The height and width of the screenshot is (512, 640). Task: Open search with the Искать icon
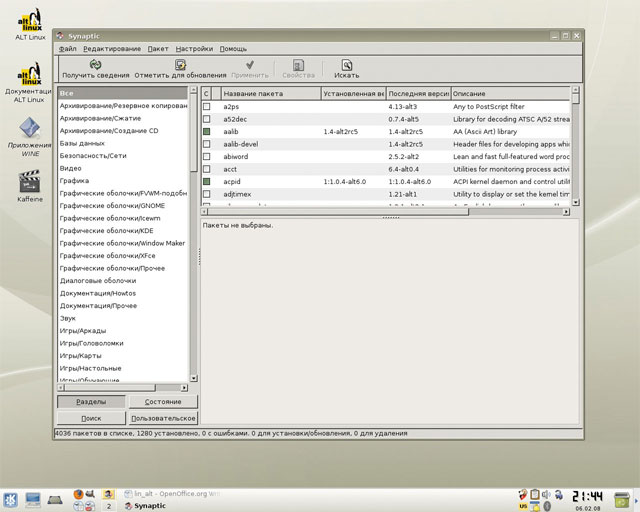(x=346, y=64)
